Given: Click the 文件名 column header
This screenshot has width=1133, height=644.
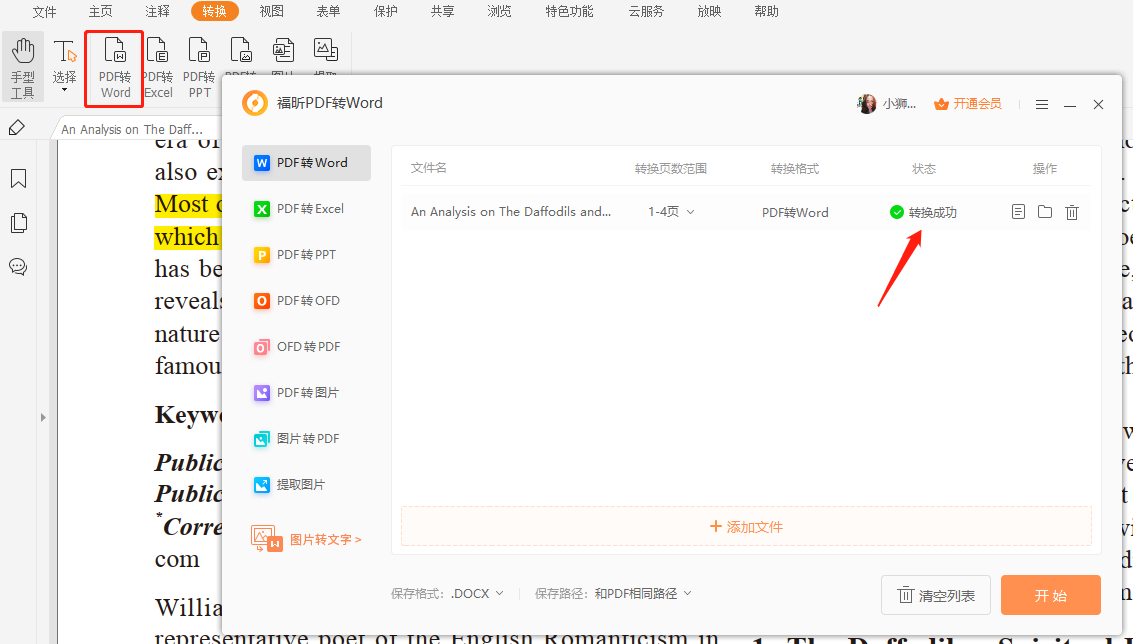Looking at the screenshot, I should point(428,168).
